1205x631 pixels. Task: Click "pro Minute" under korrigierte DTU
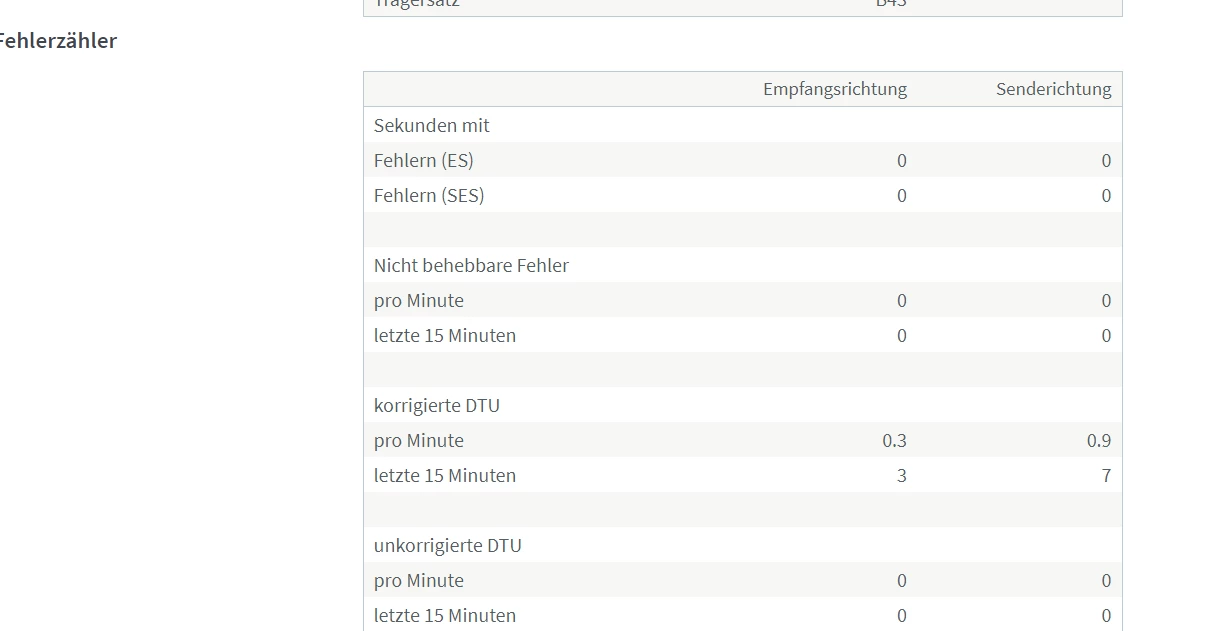click(x=418, y=440)
